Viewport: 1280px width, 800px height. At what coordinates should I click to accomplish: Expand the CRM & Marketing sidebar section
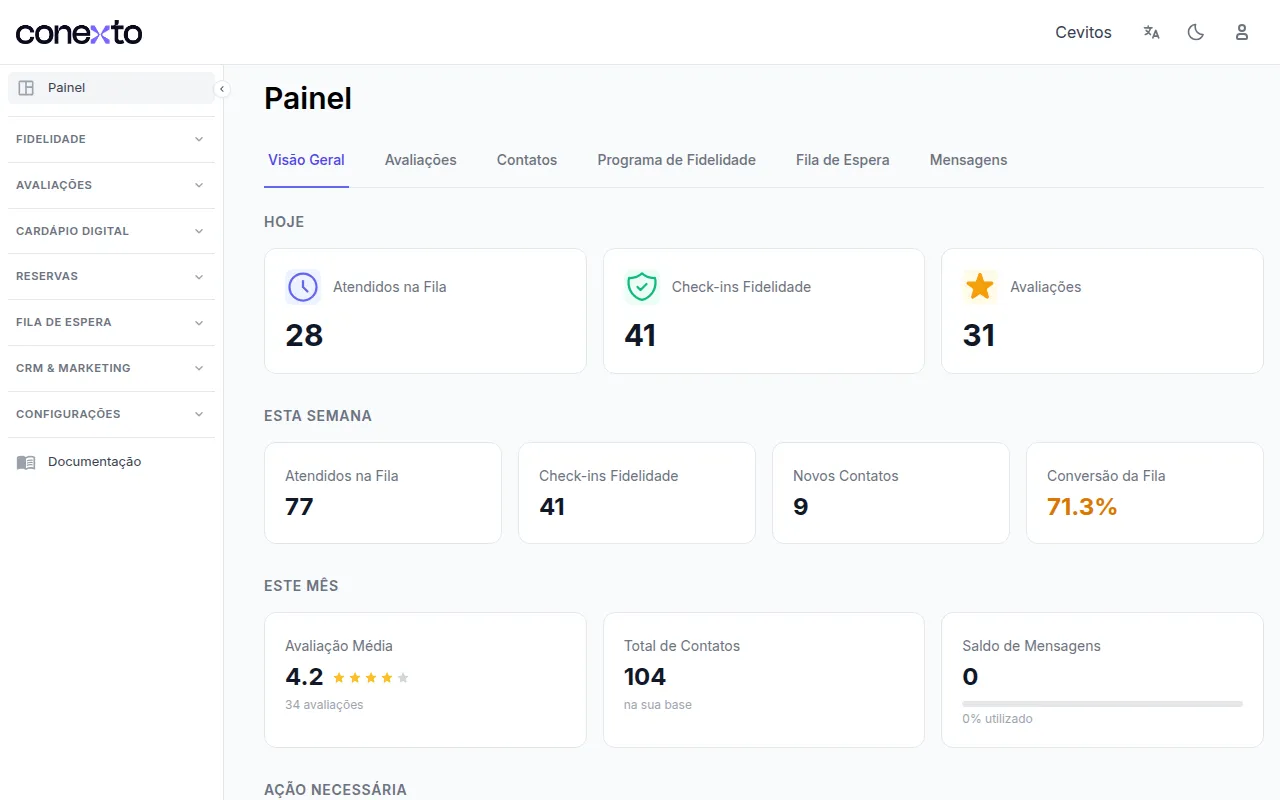(x=111, y=368)
